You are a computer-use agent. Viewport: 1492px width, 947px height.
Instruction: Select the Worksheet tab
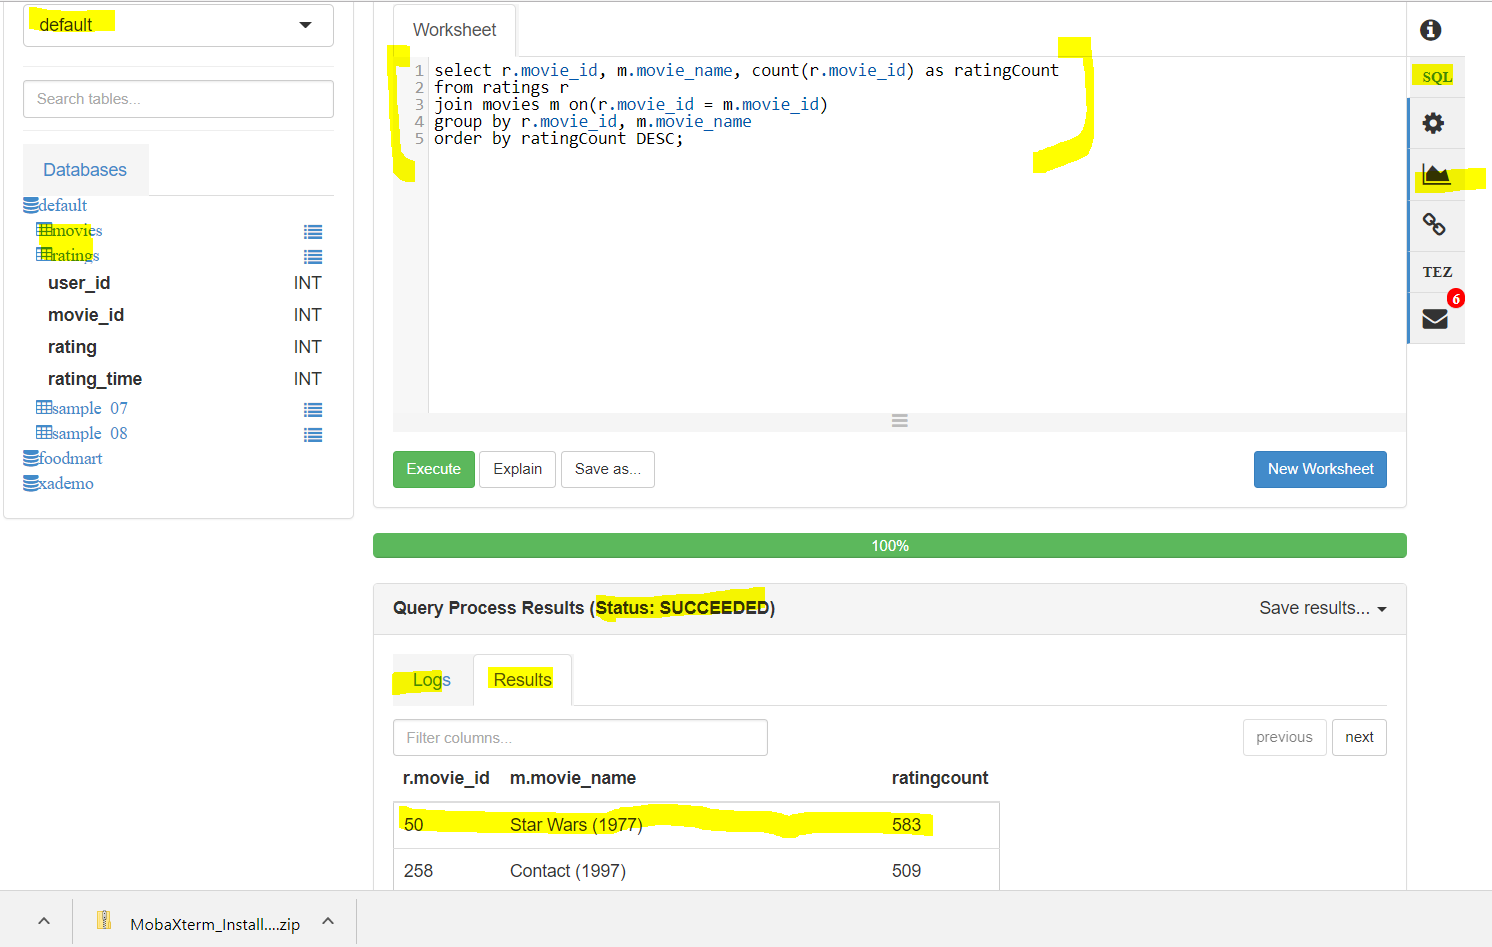coord(454,30)
